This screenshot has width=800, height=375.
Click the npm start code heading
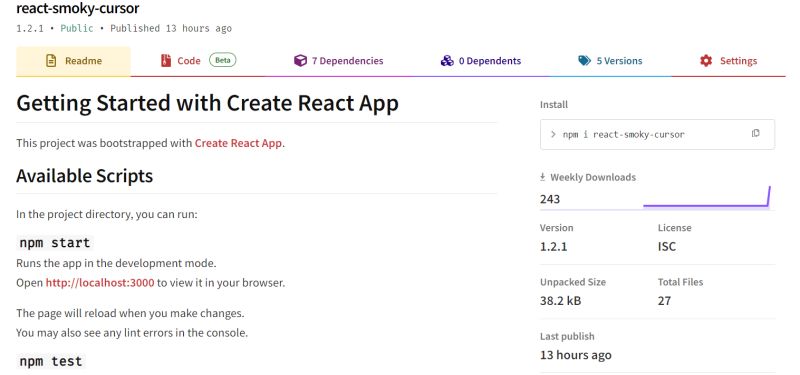point(55,243)
